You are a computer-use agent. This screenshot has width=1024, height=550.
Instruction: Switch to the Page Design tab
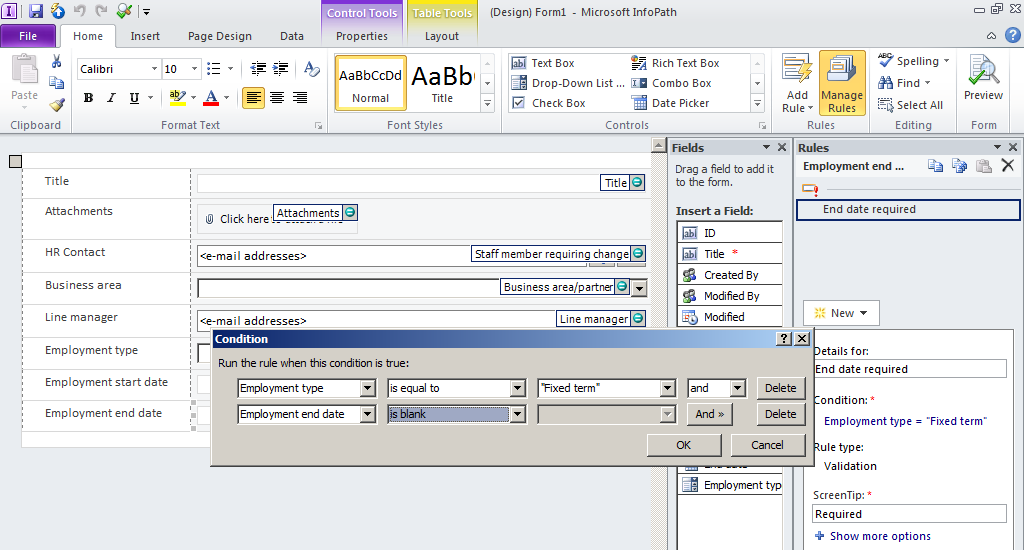point(219,36)
